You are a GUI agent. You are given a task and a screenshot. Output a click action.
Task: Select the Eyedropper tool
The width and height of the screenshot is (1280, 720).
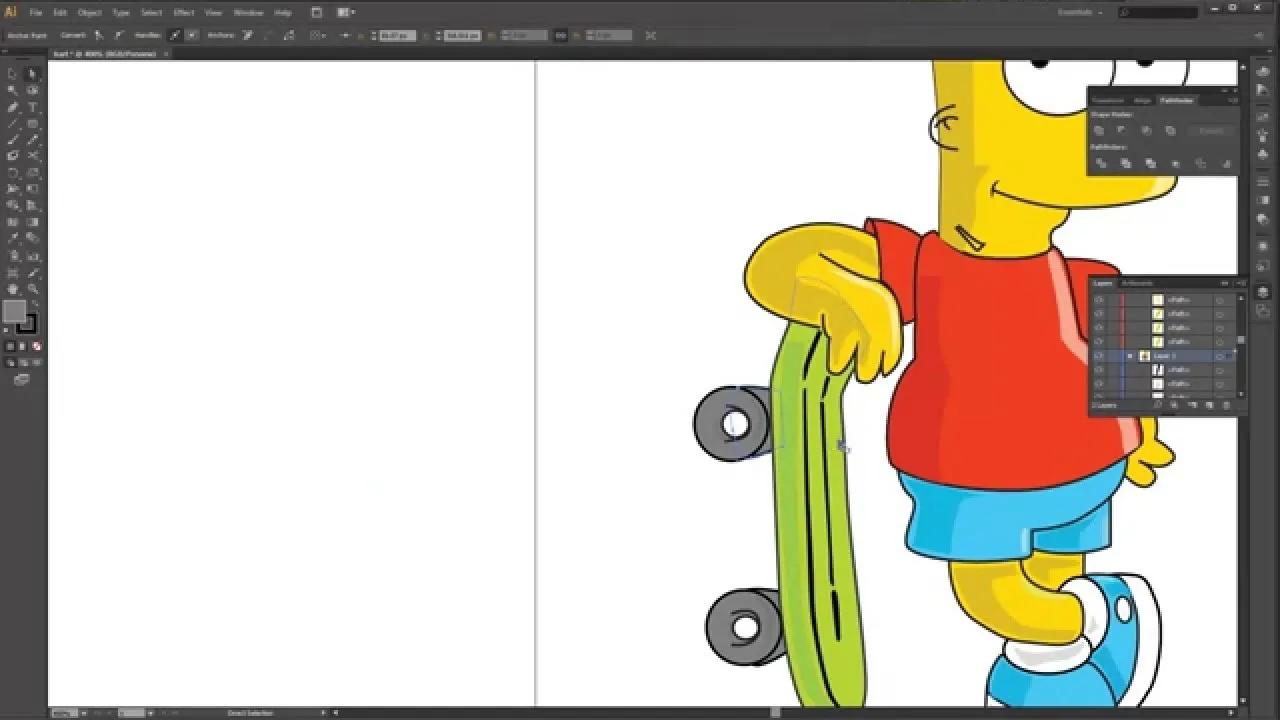(x=13, y=238)
